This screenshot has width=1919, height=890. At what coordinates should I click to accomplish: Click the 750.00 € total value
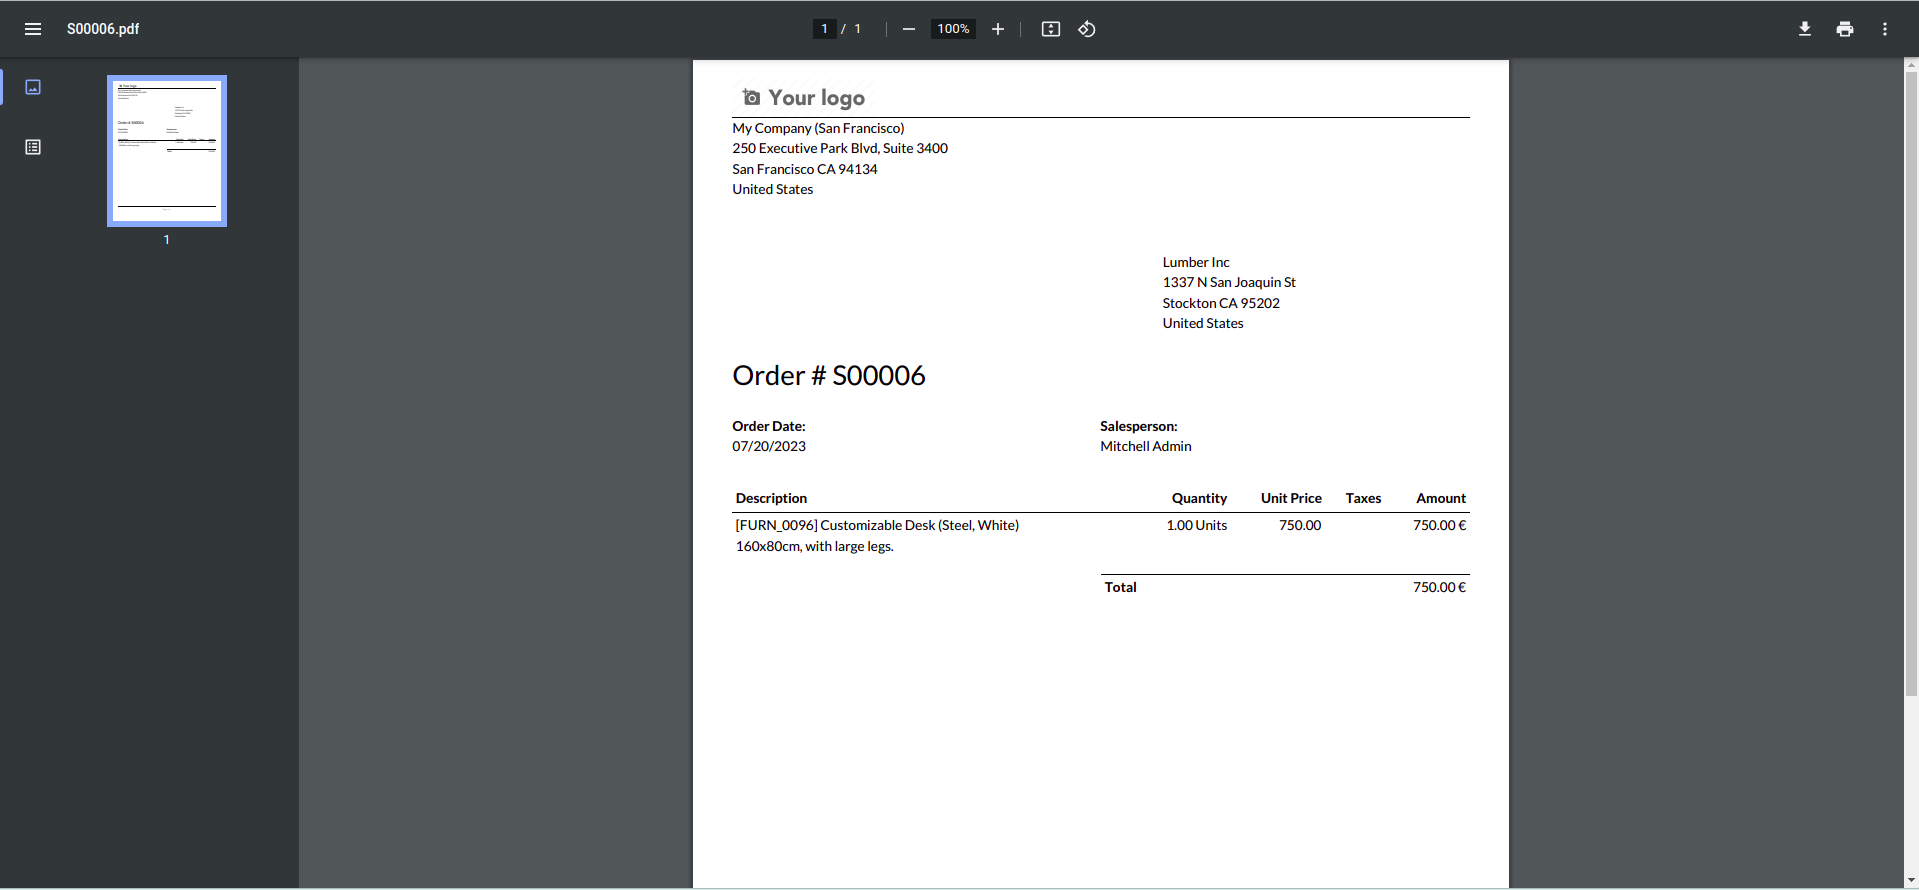click(x=1439, y=587)
